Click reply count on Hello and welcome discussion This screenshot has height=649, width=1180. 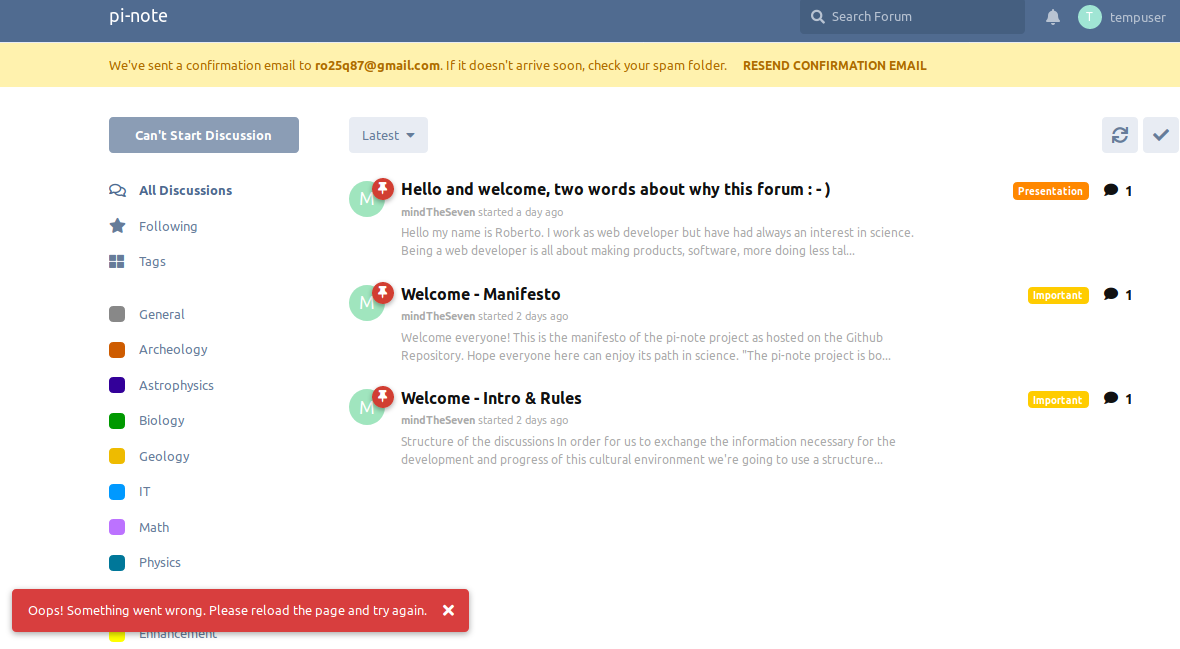click(x=1118, y=190)
